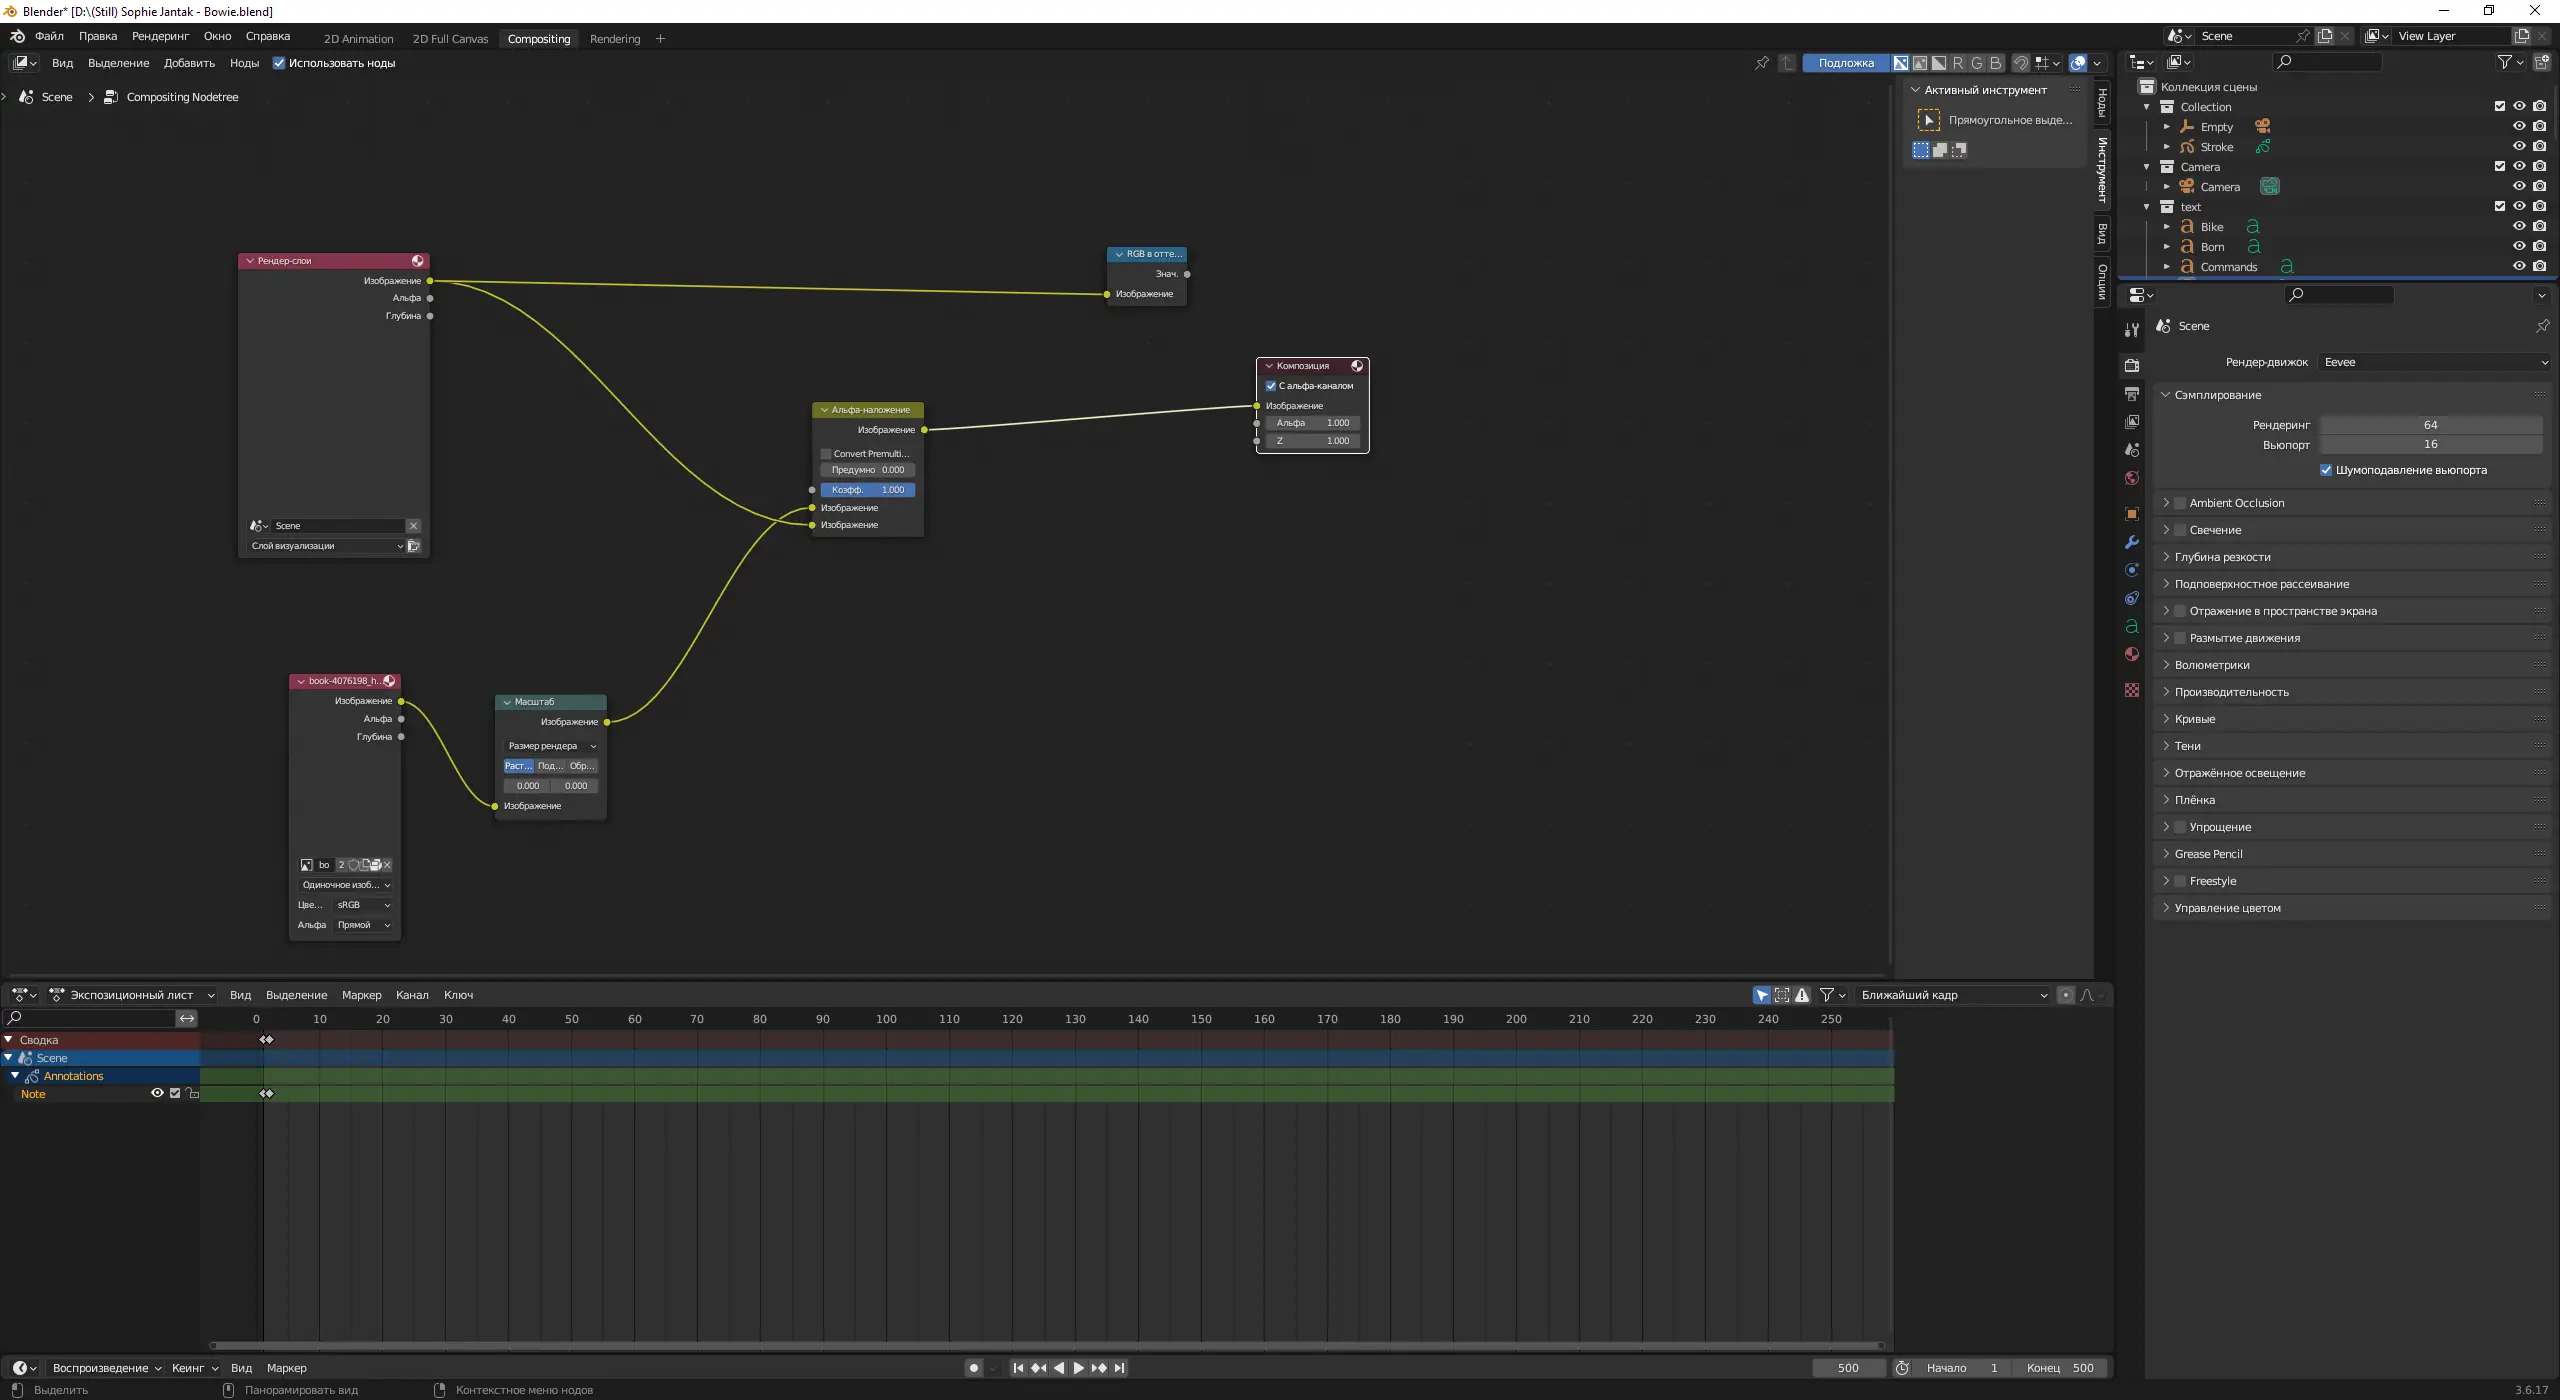Screen dimensions: 2560x1400
Task: Open the Nearest Frame snapping dropdown
Action: [x=1953, y=995]
